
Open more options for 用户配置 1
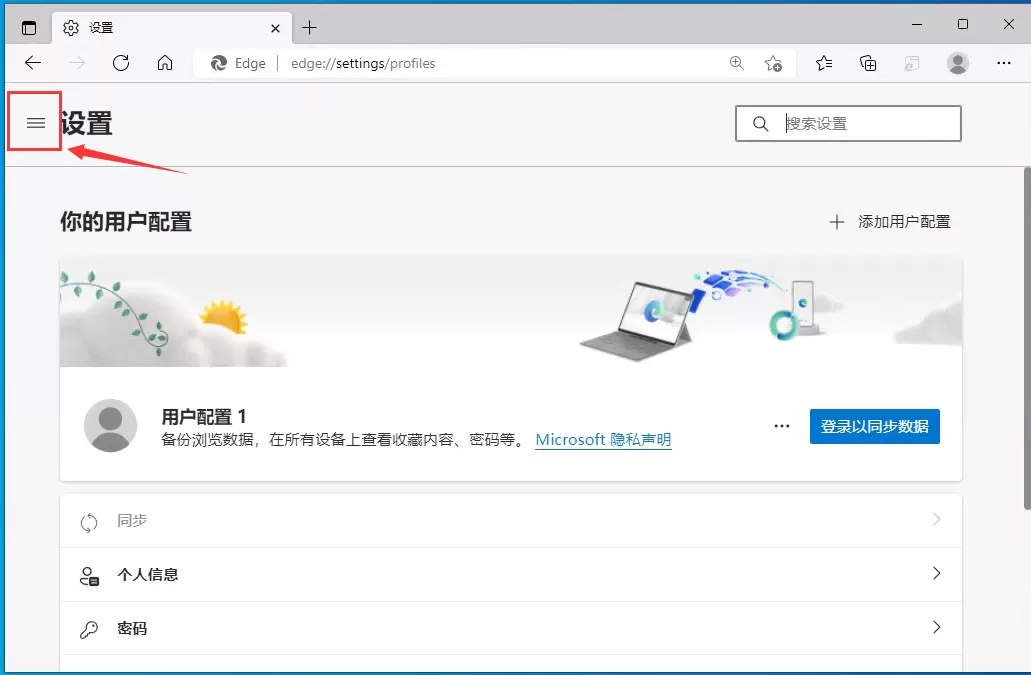tap(781, 426)
